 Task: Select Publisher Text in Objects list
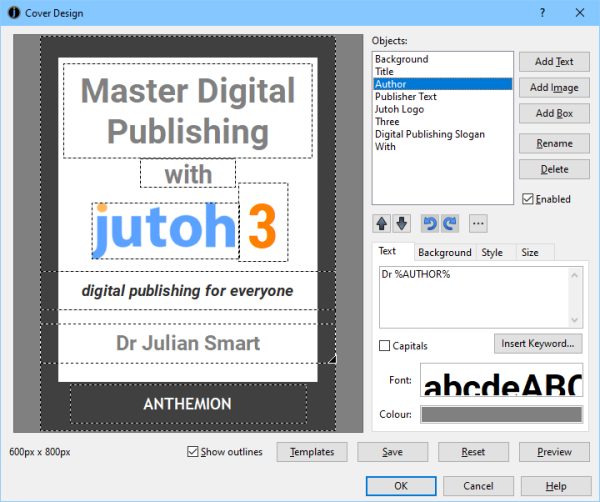[442, 96]
